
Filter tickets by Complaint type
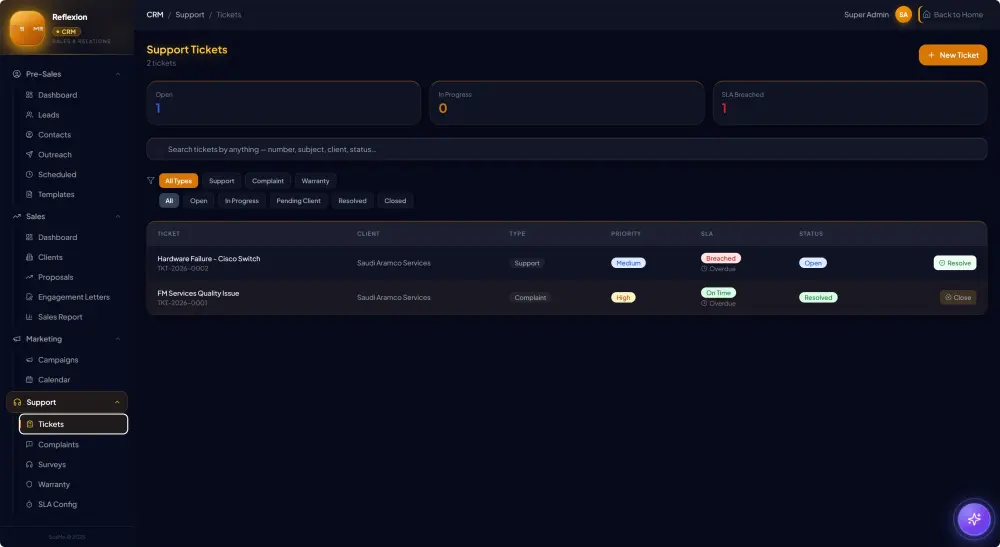click(268, 181)
